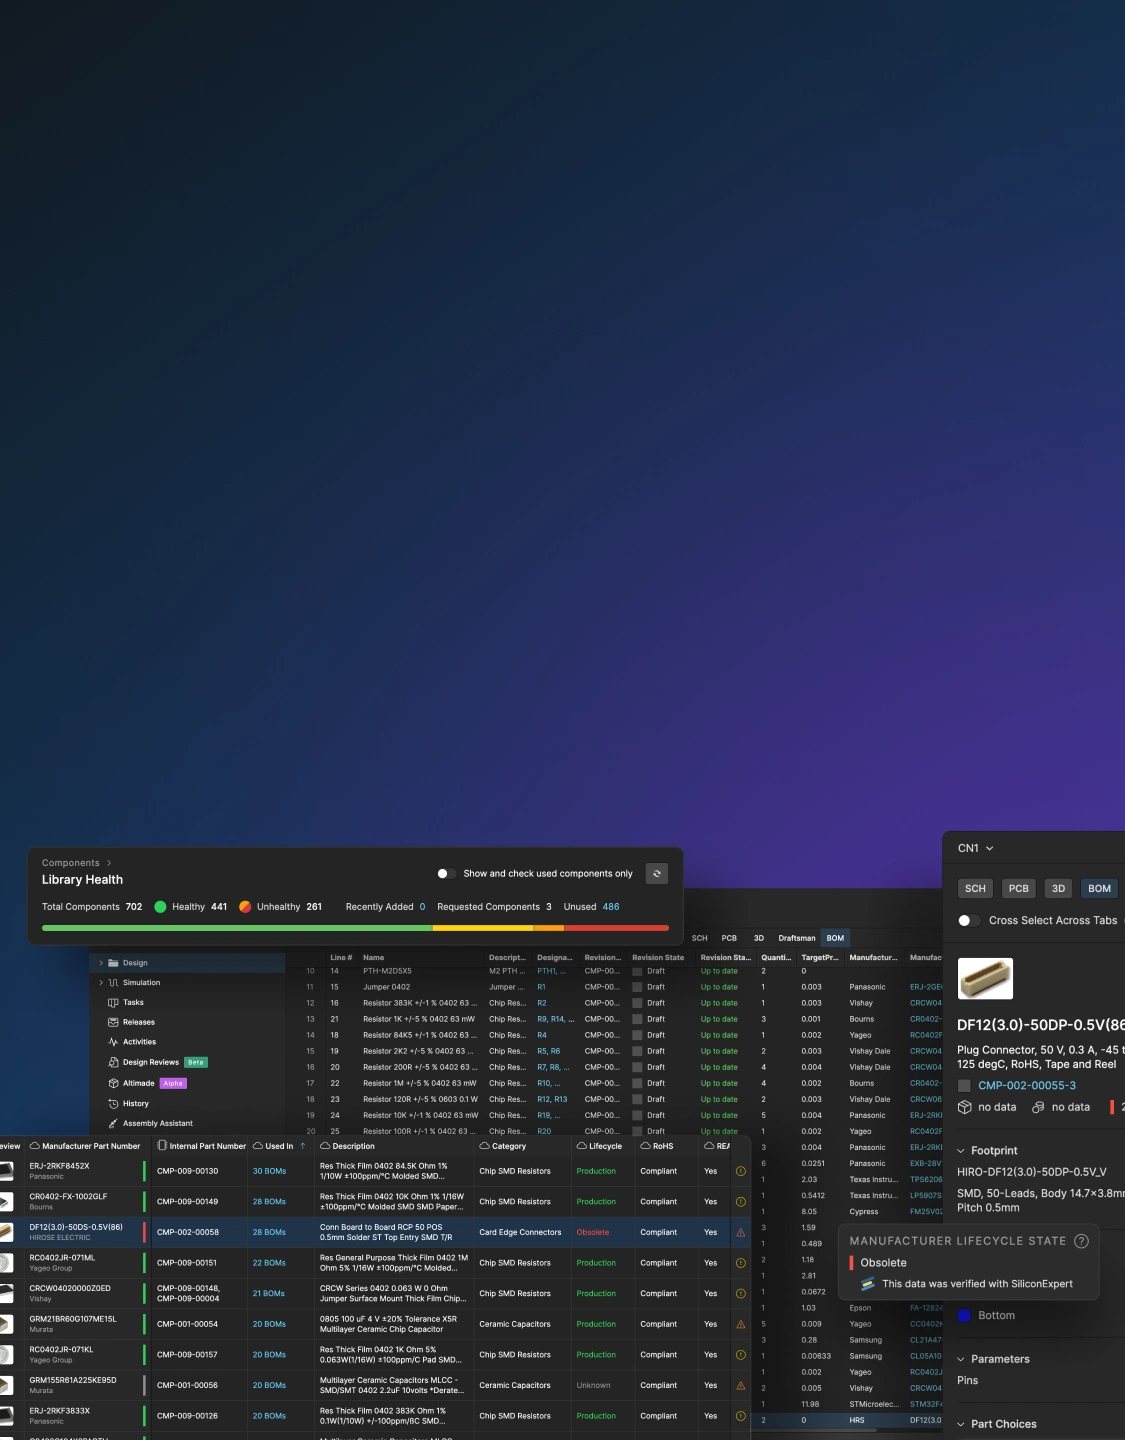Screen dimensions: 1125x1440
Task: Click the DF12 connector thumbnail image
Action: pos(985,979)
